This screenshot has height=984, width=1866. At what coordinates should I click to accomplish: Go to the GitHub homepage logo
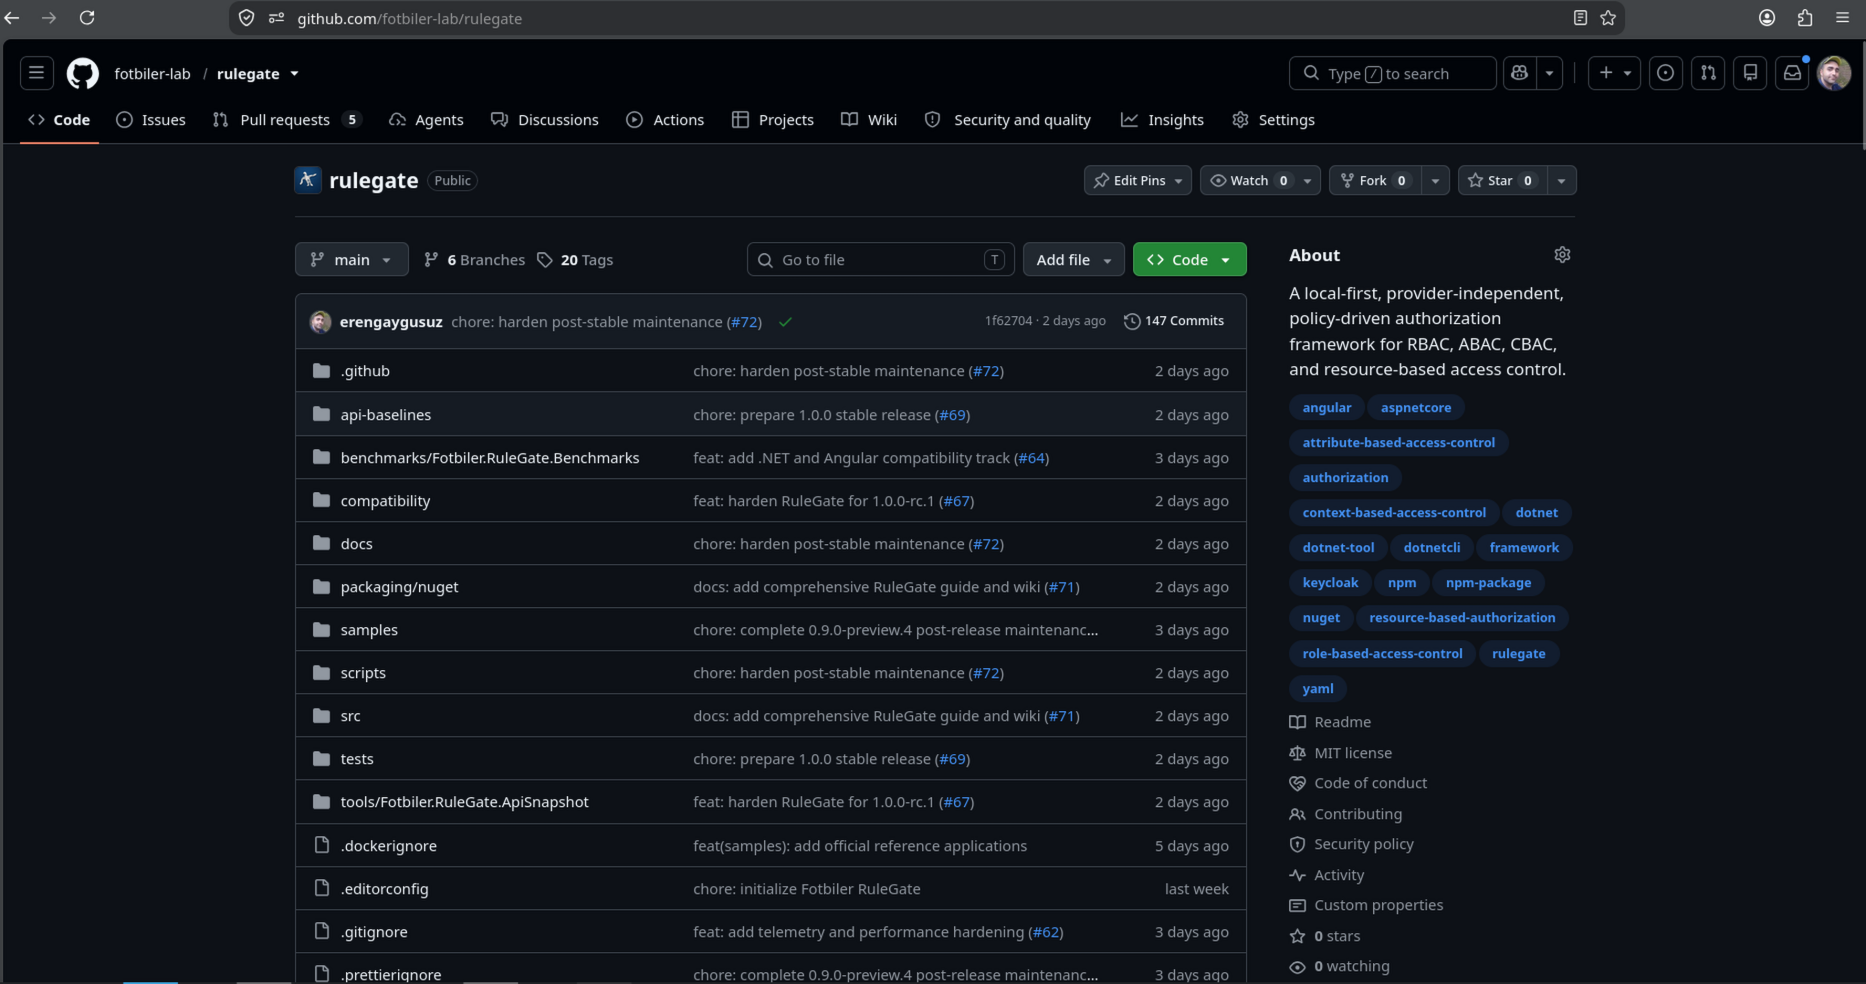pos(83,73)
